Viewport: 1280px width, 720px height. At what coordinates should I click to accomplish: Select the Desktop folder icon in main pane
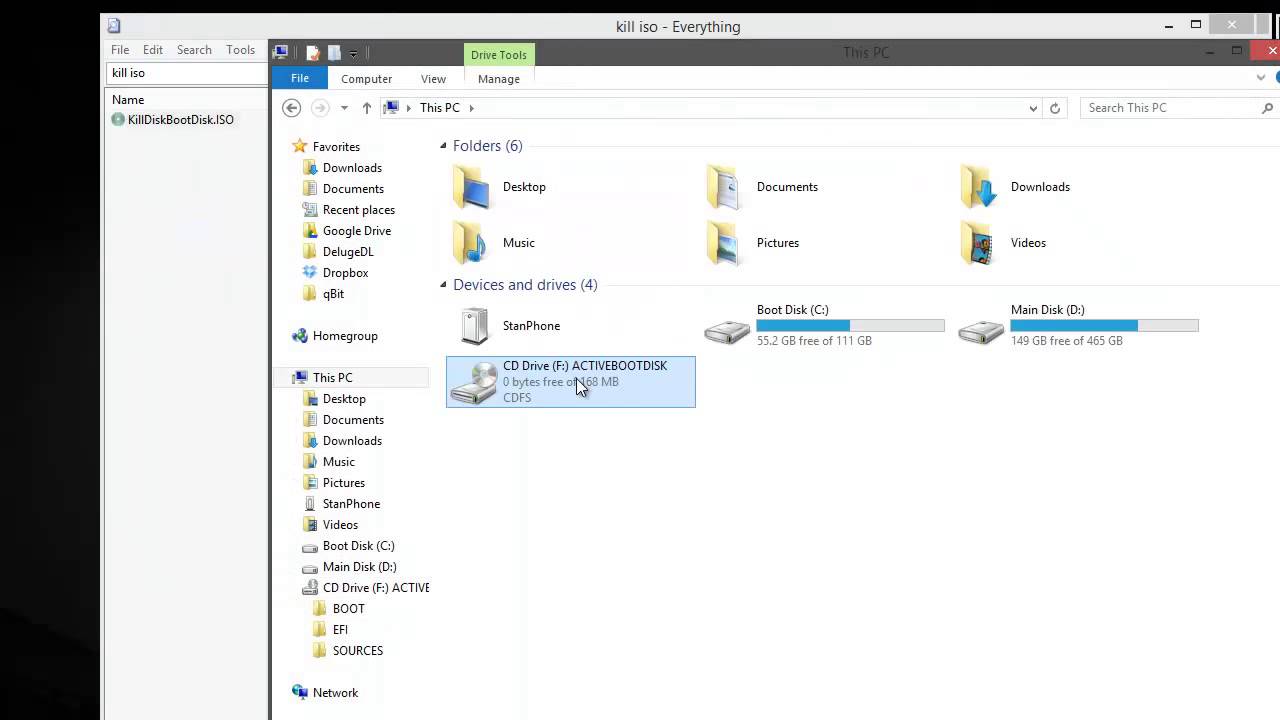[x=472, y=187]
